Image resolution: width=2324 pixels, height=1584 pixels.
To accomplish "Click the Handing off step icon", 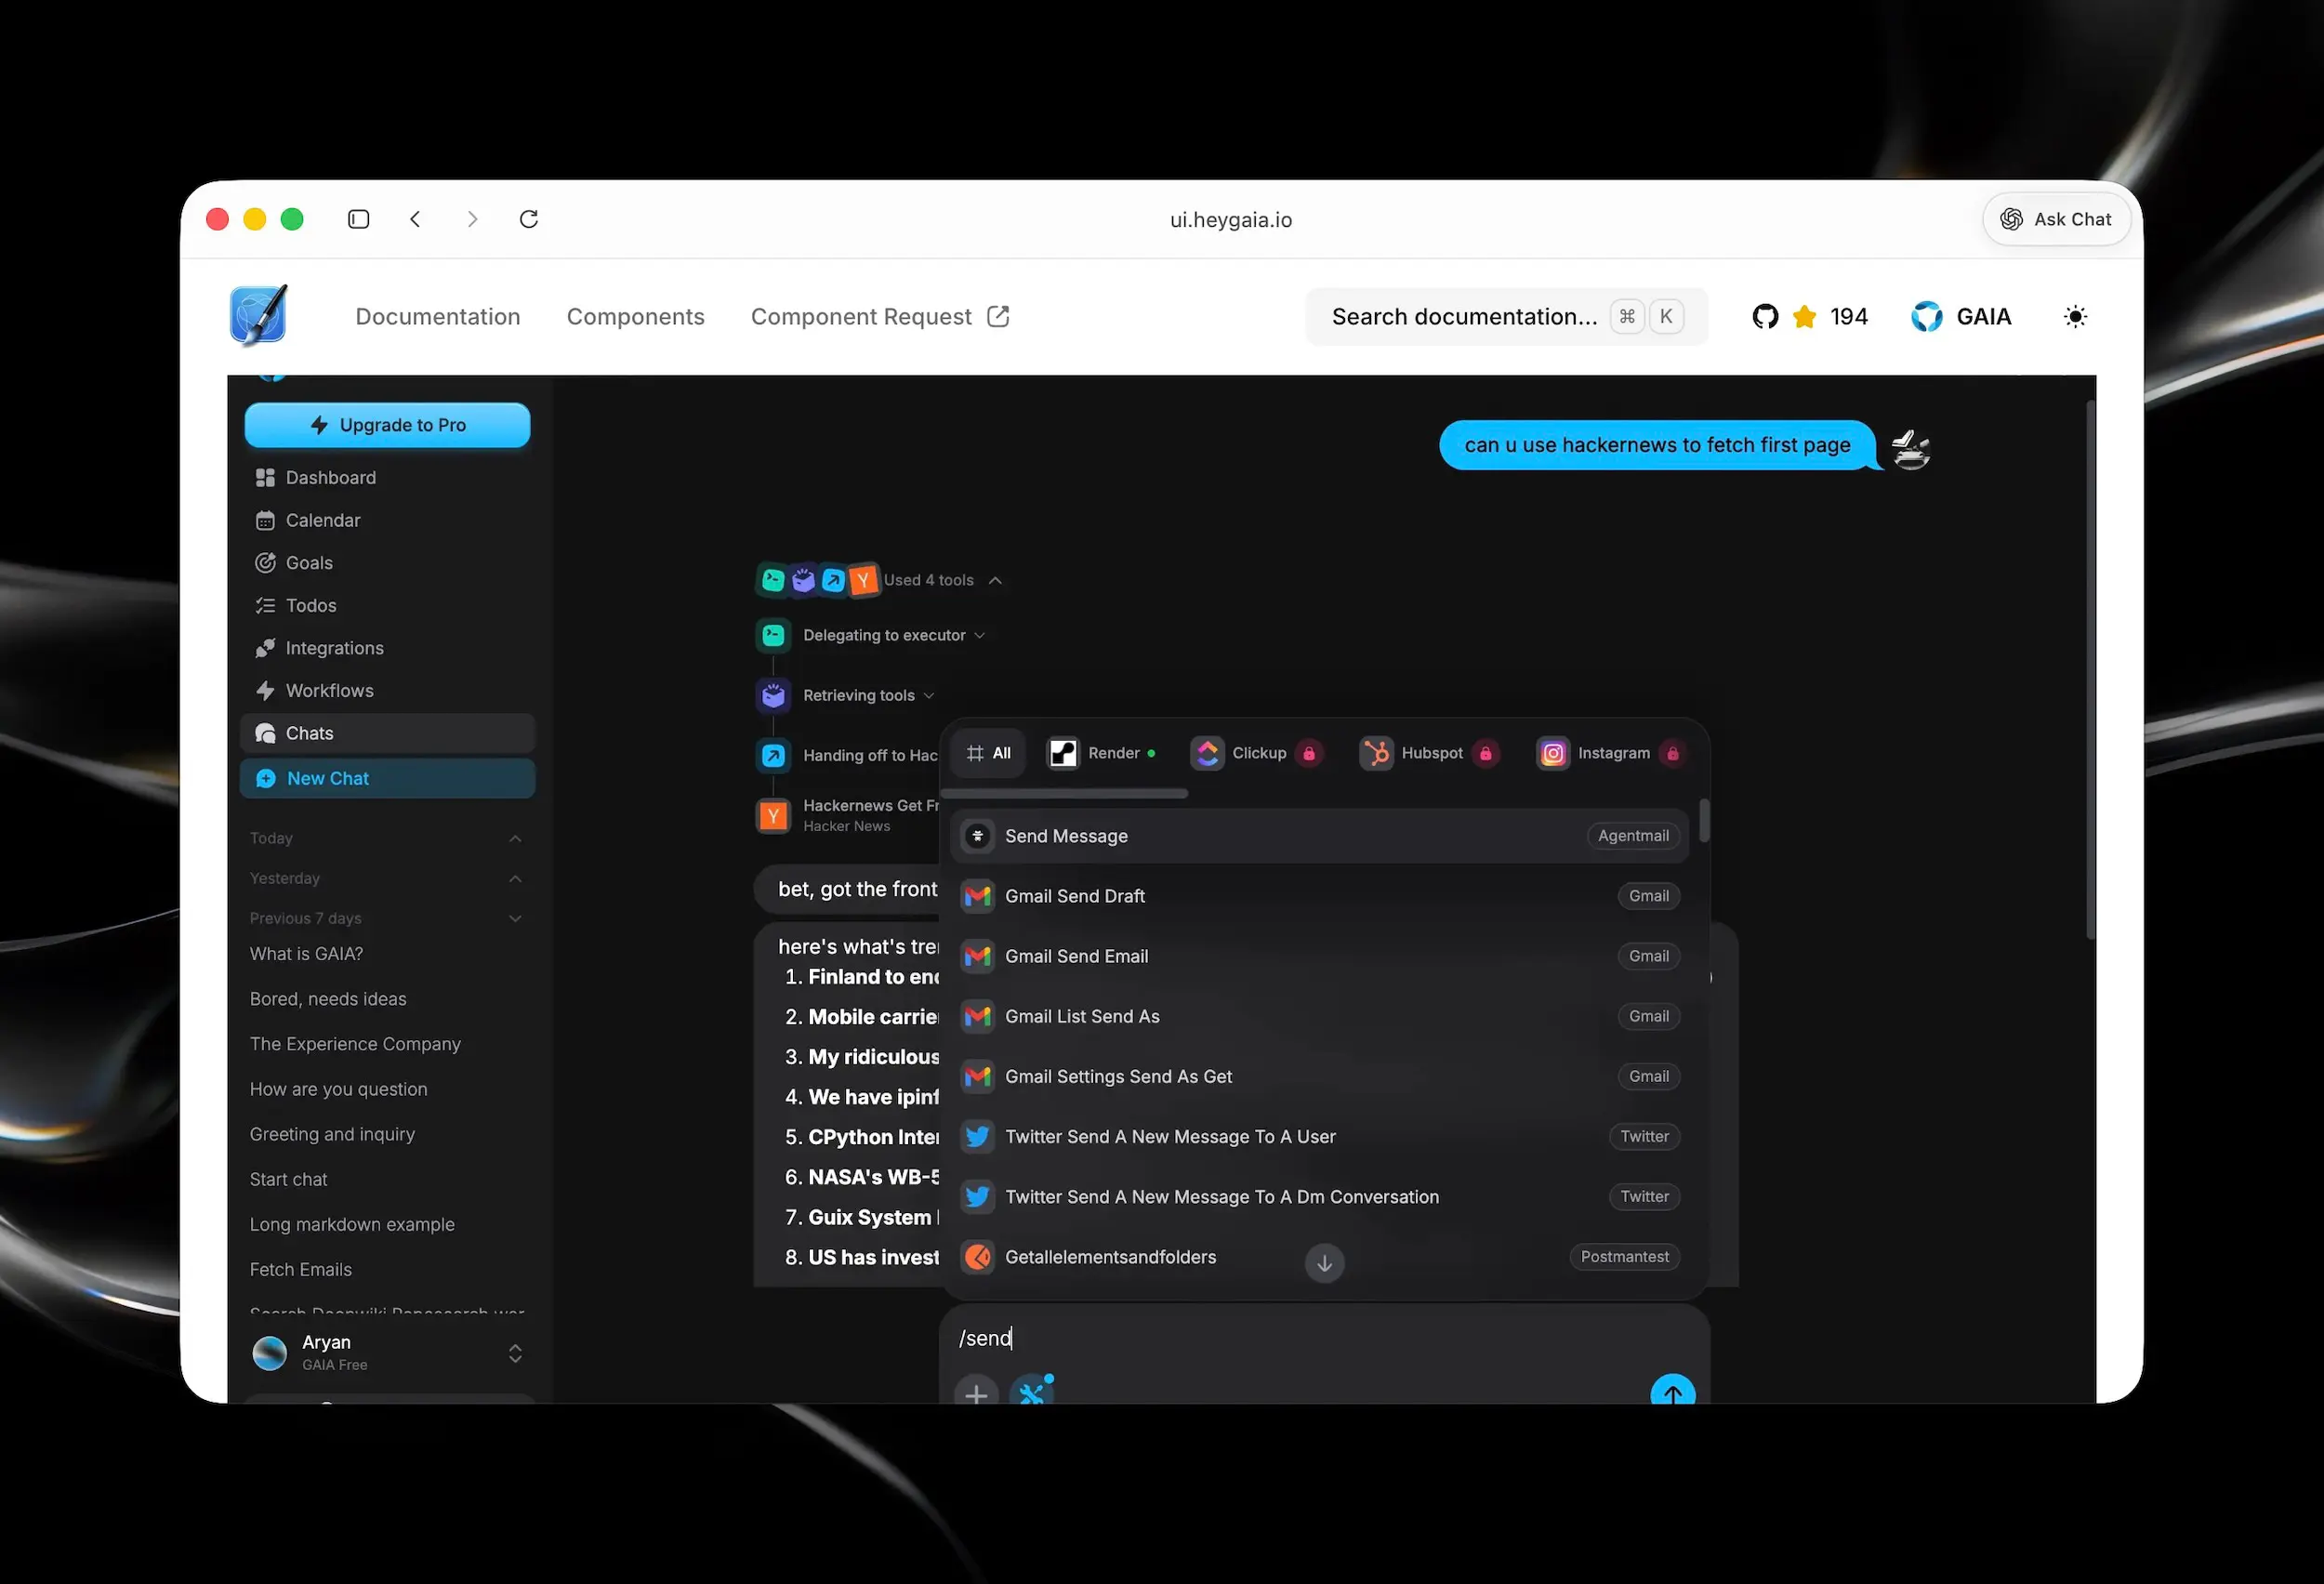I will [x=773, y=755].
